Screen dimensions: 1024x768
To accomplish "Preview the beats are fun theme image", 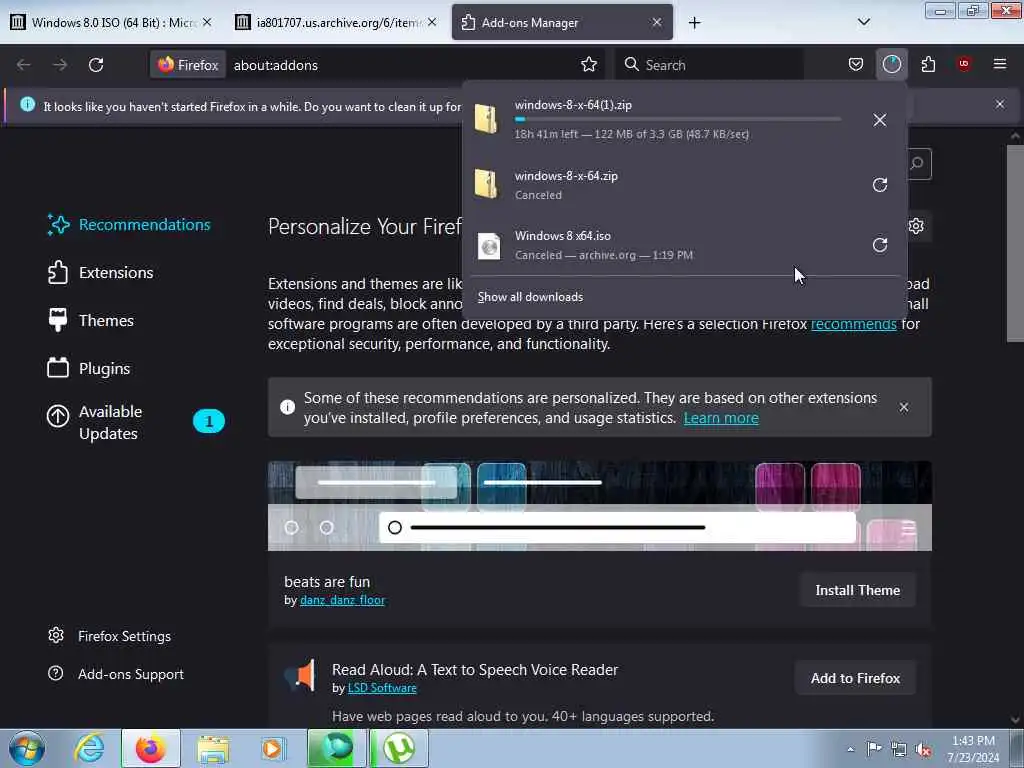I will click(600, 506).
